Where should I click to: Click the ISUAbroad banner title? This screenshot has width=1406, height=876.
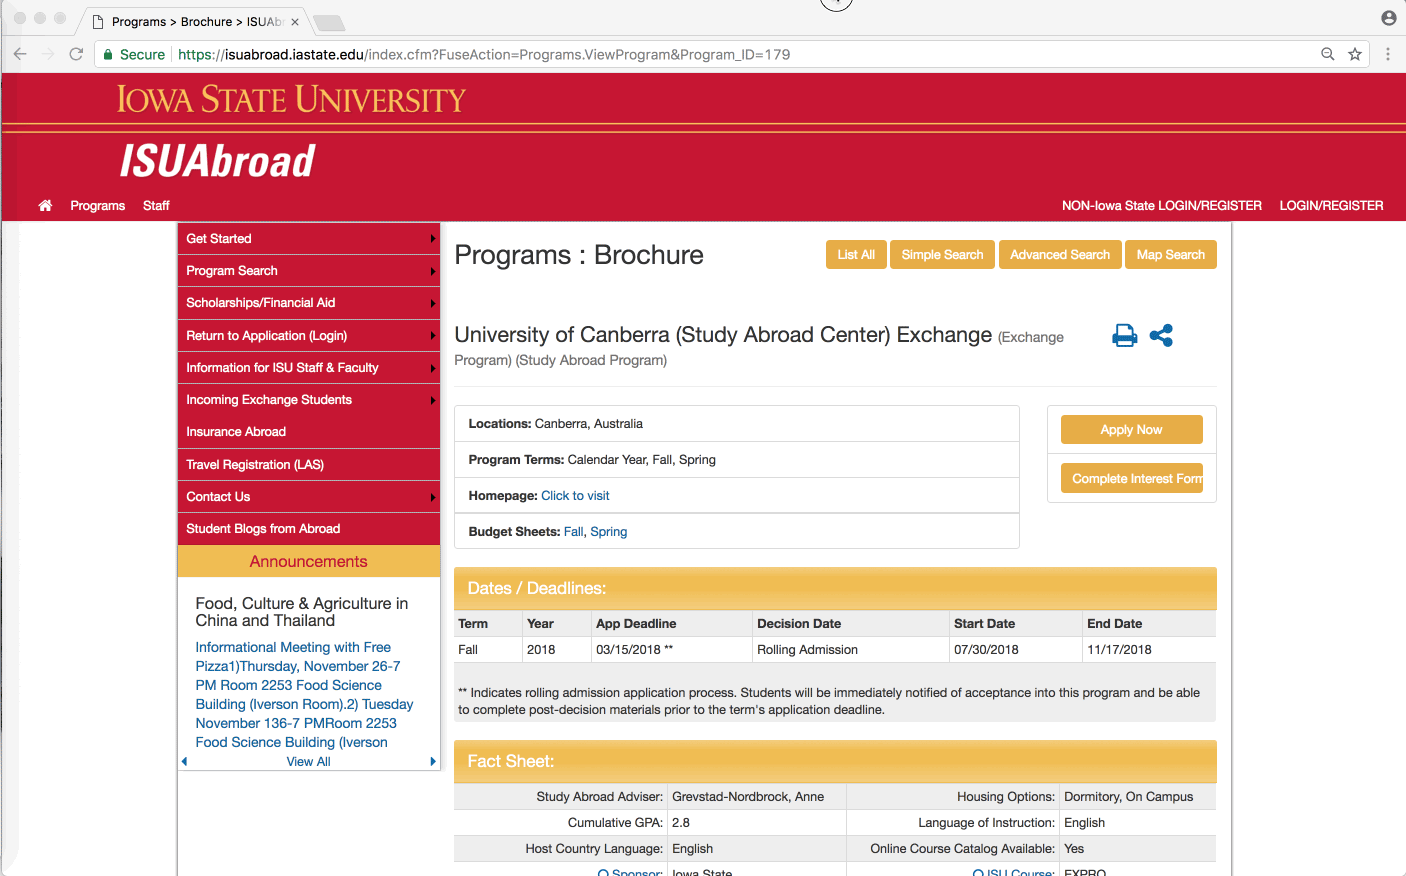(217, 161)
